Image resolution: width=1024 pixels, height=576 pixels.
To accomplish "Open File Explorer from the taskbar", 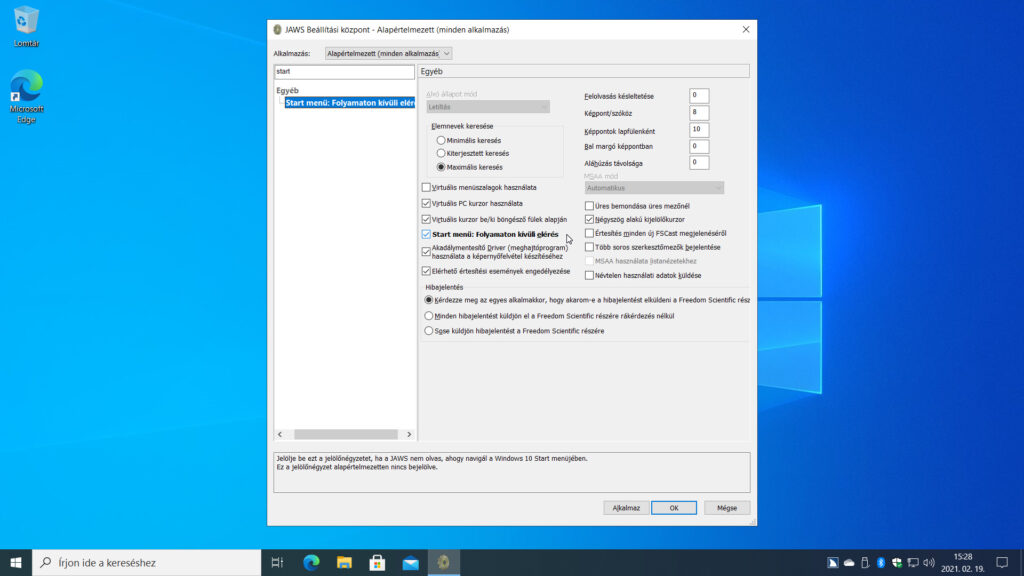I will click(344, 562).
